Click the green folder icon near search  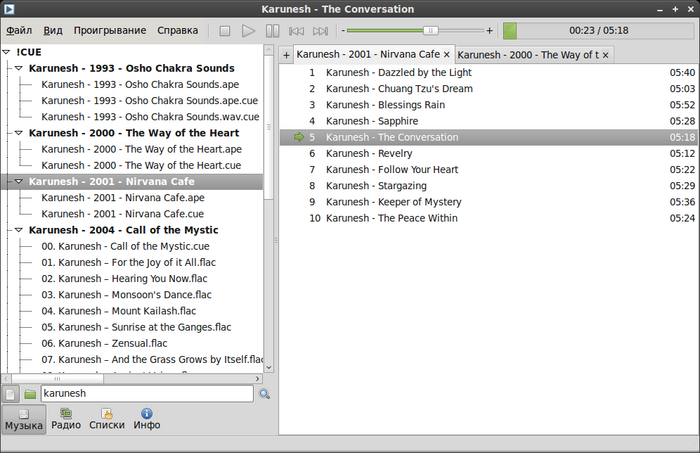pyautogui.click(x=30, y=394)
